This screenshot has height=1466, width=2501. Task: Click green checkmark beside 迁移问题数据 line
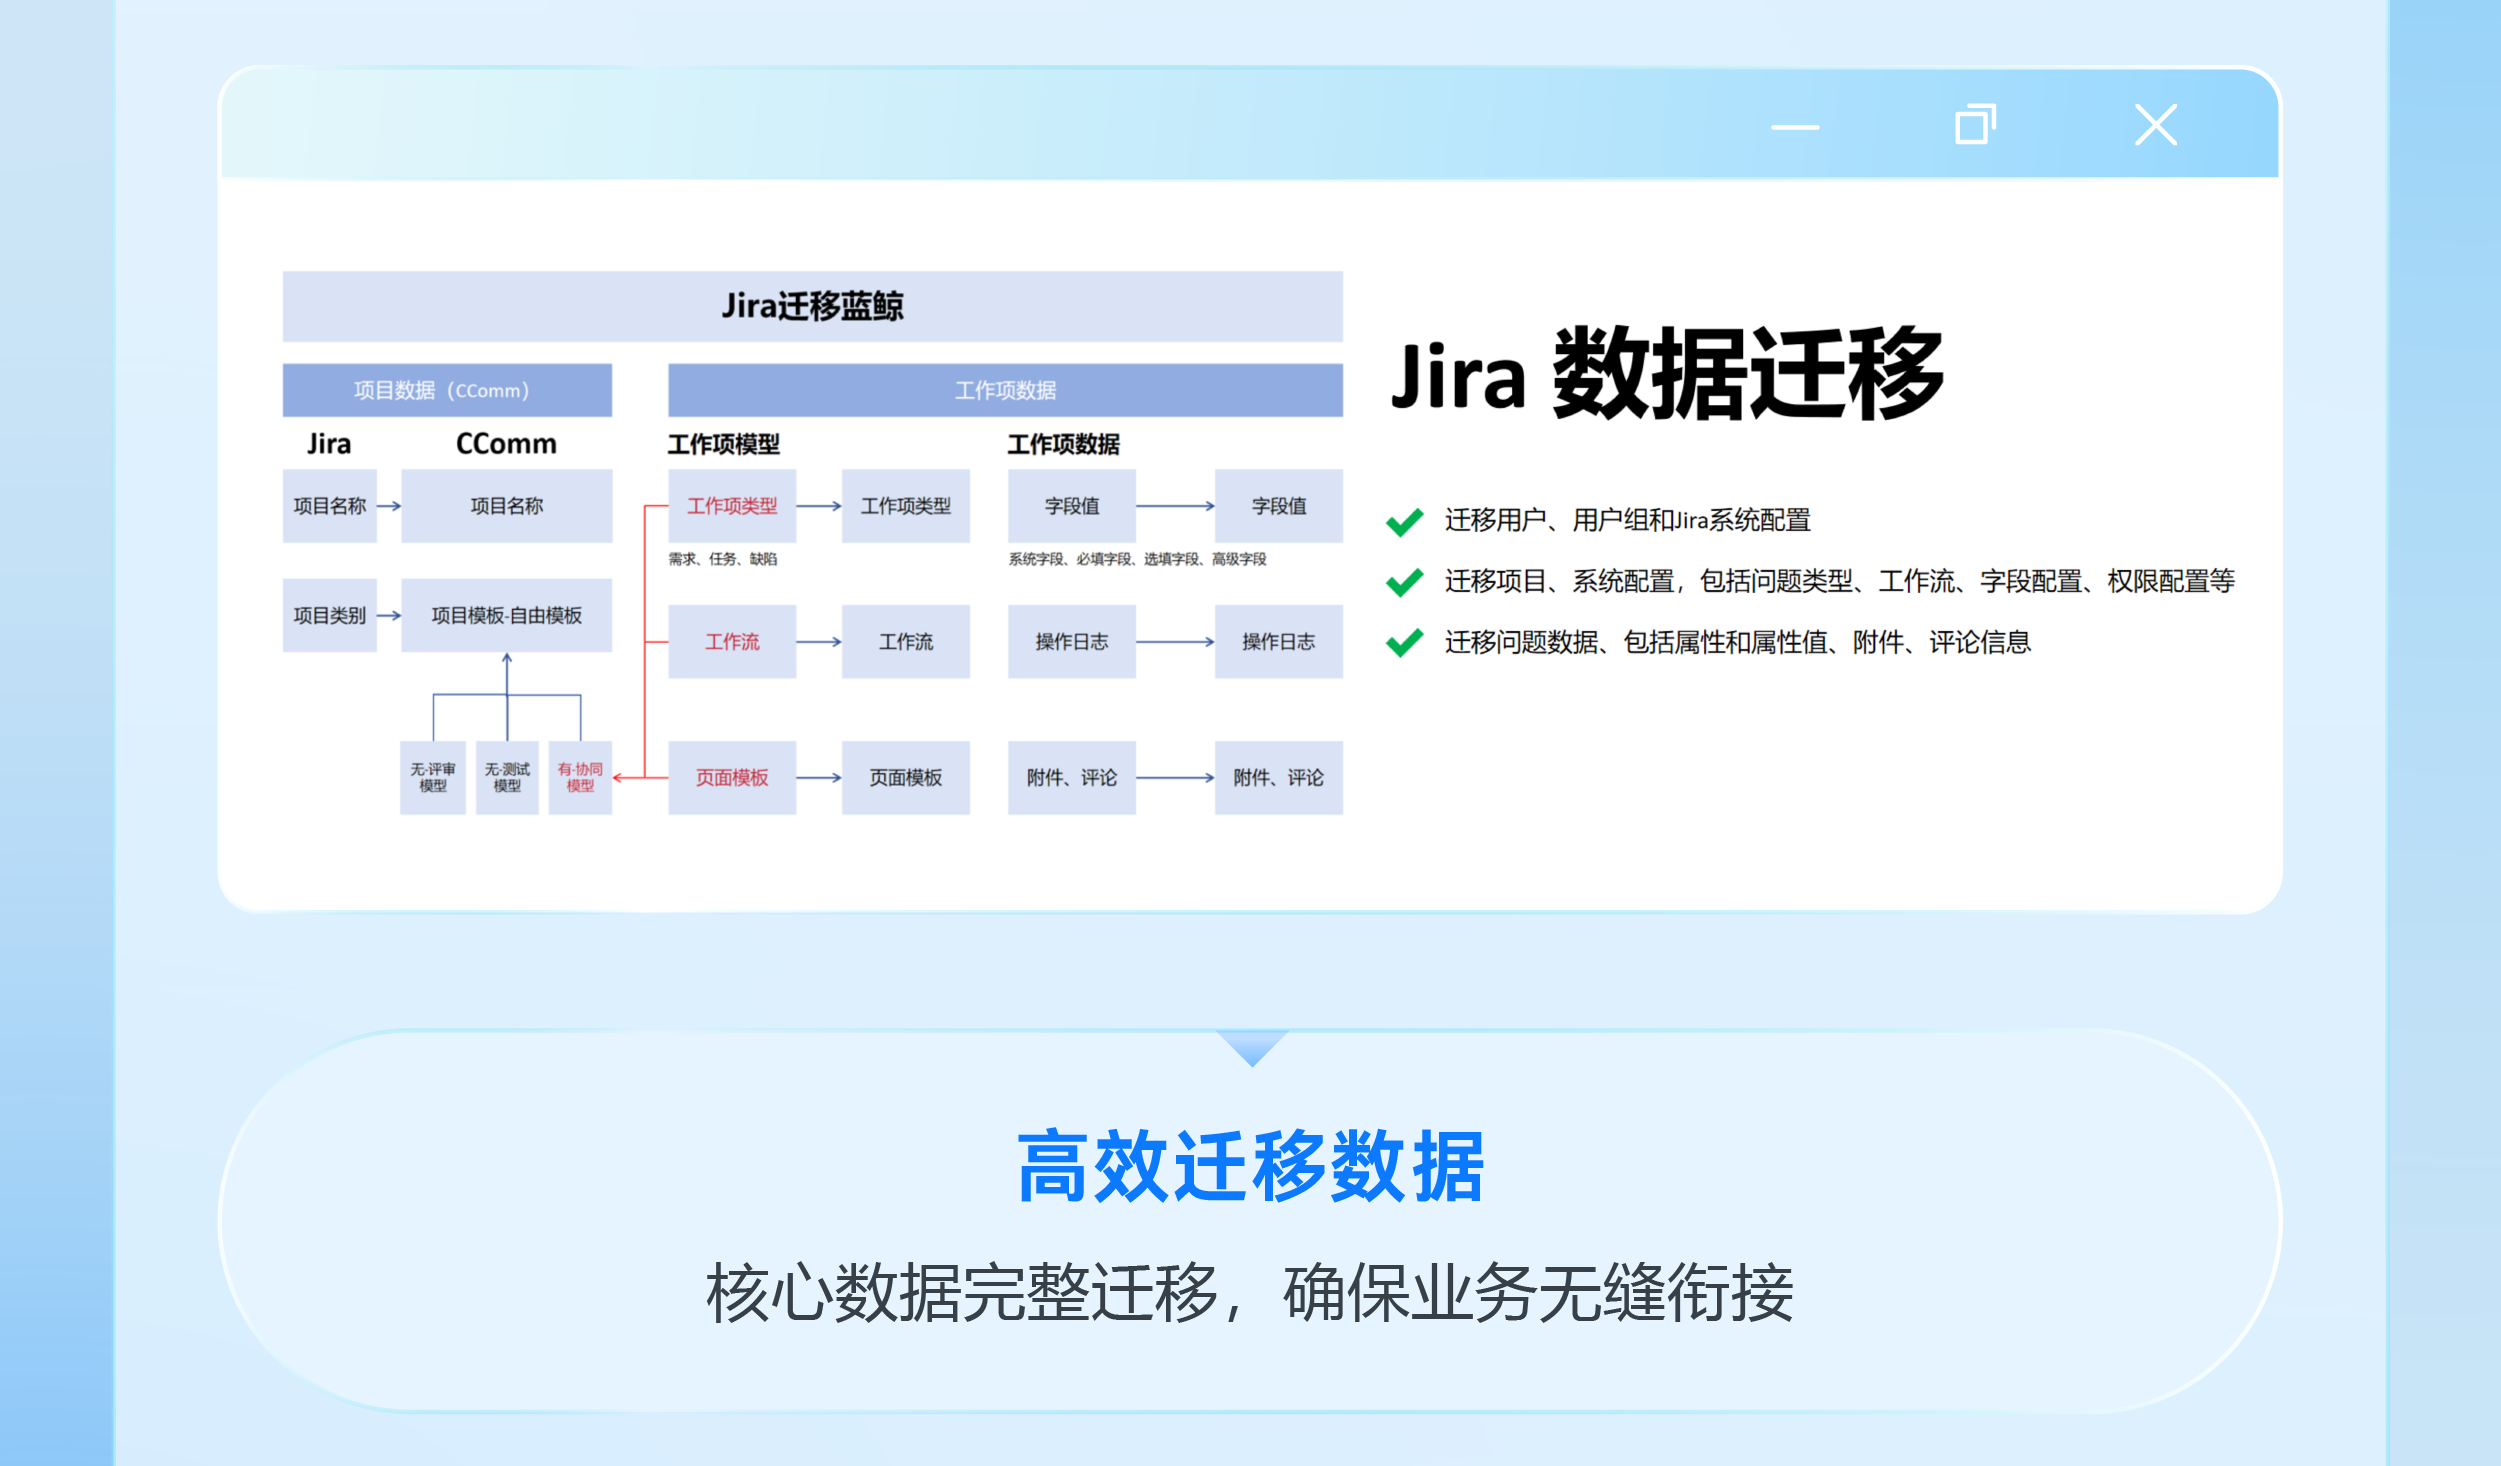(1404, 643)
